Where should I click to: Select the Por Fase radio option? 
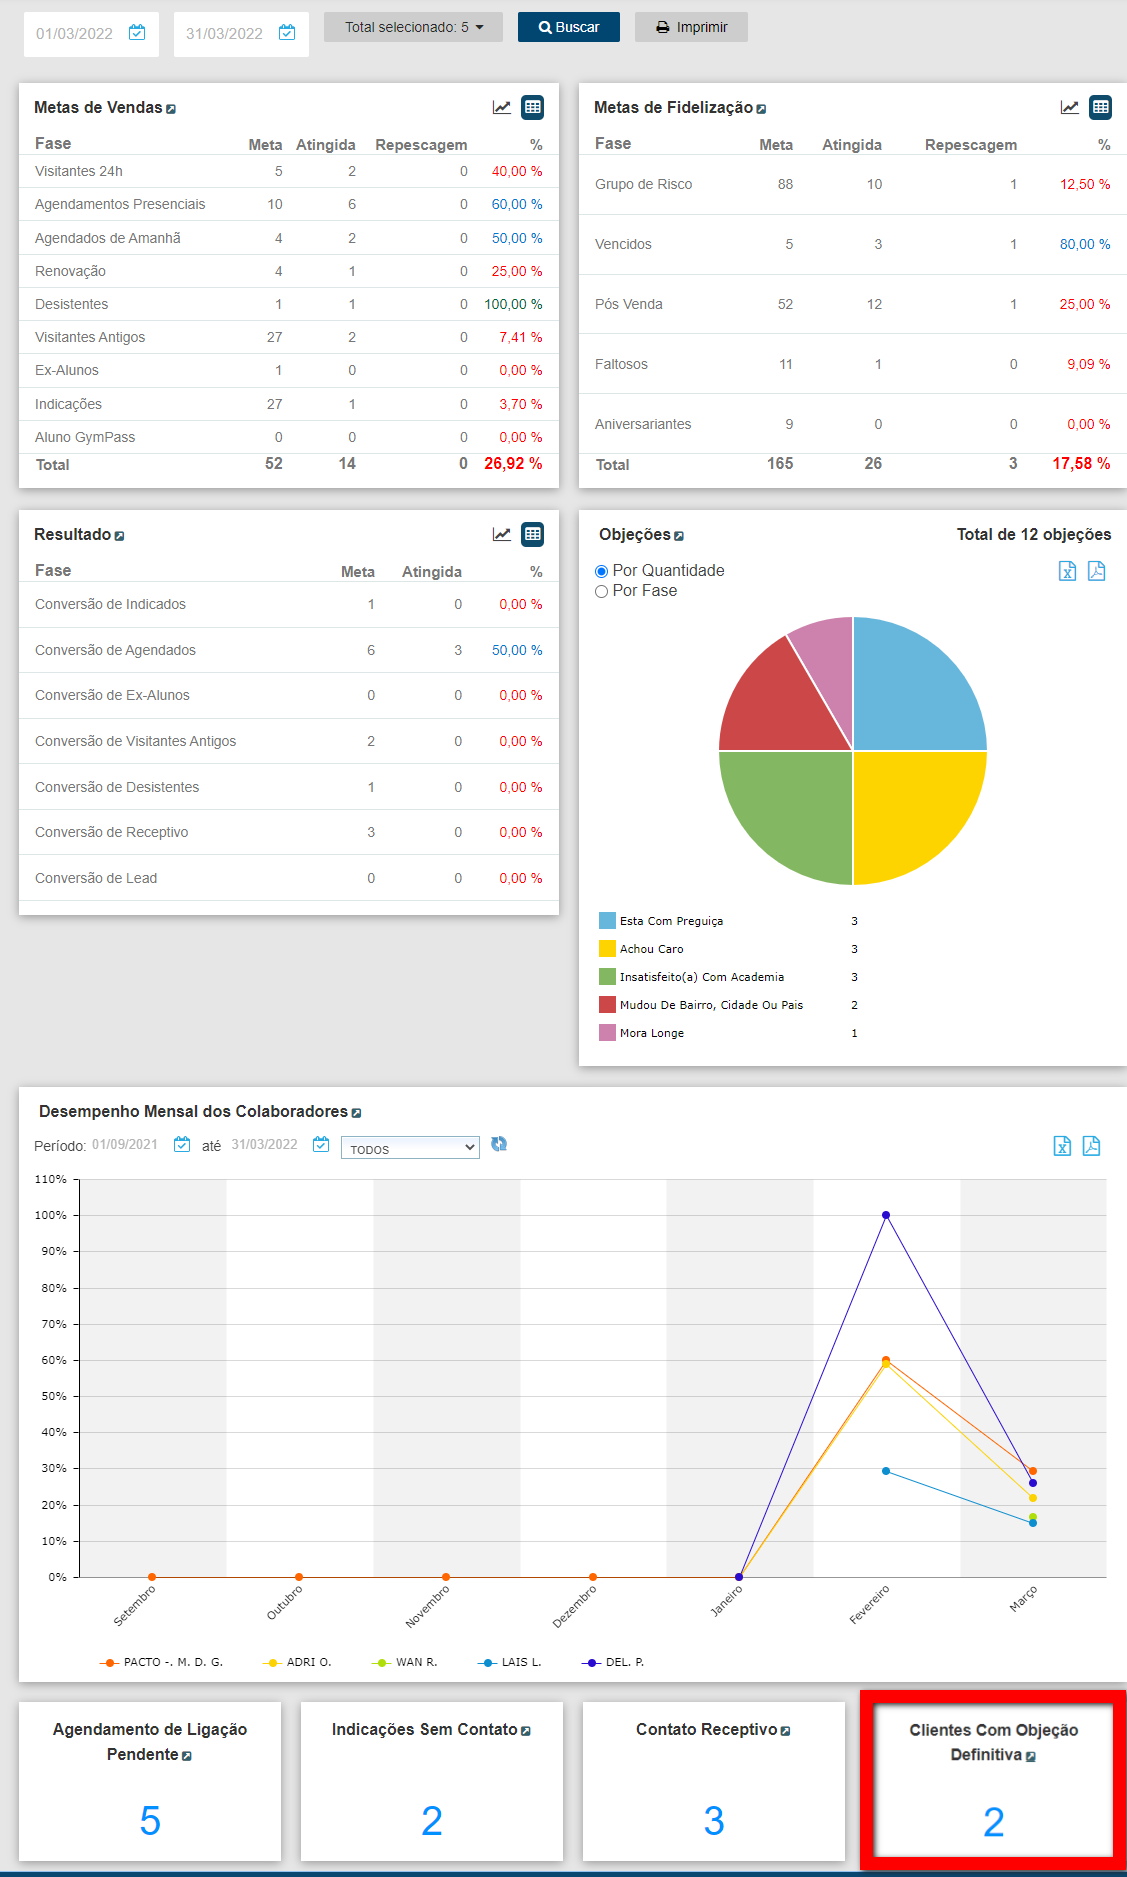pyautogui.click(x=602, y=591)
